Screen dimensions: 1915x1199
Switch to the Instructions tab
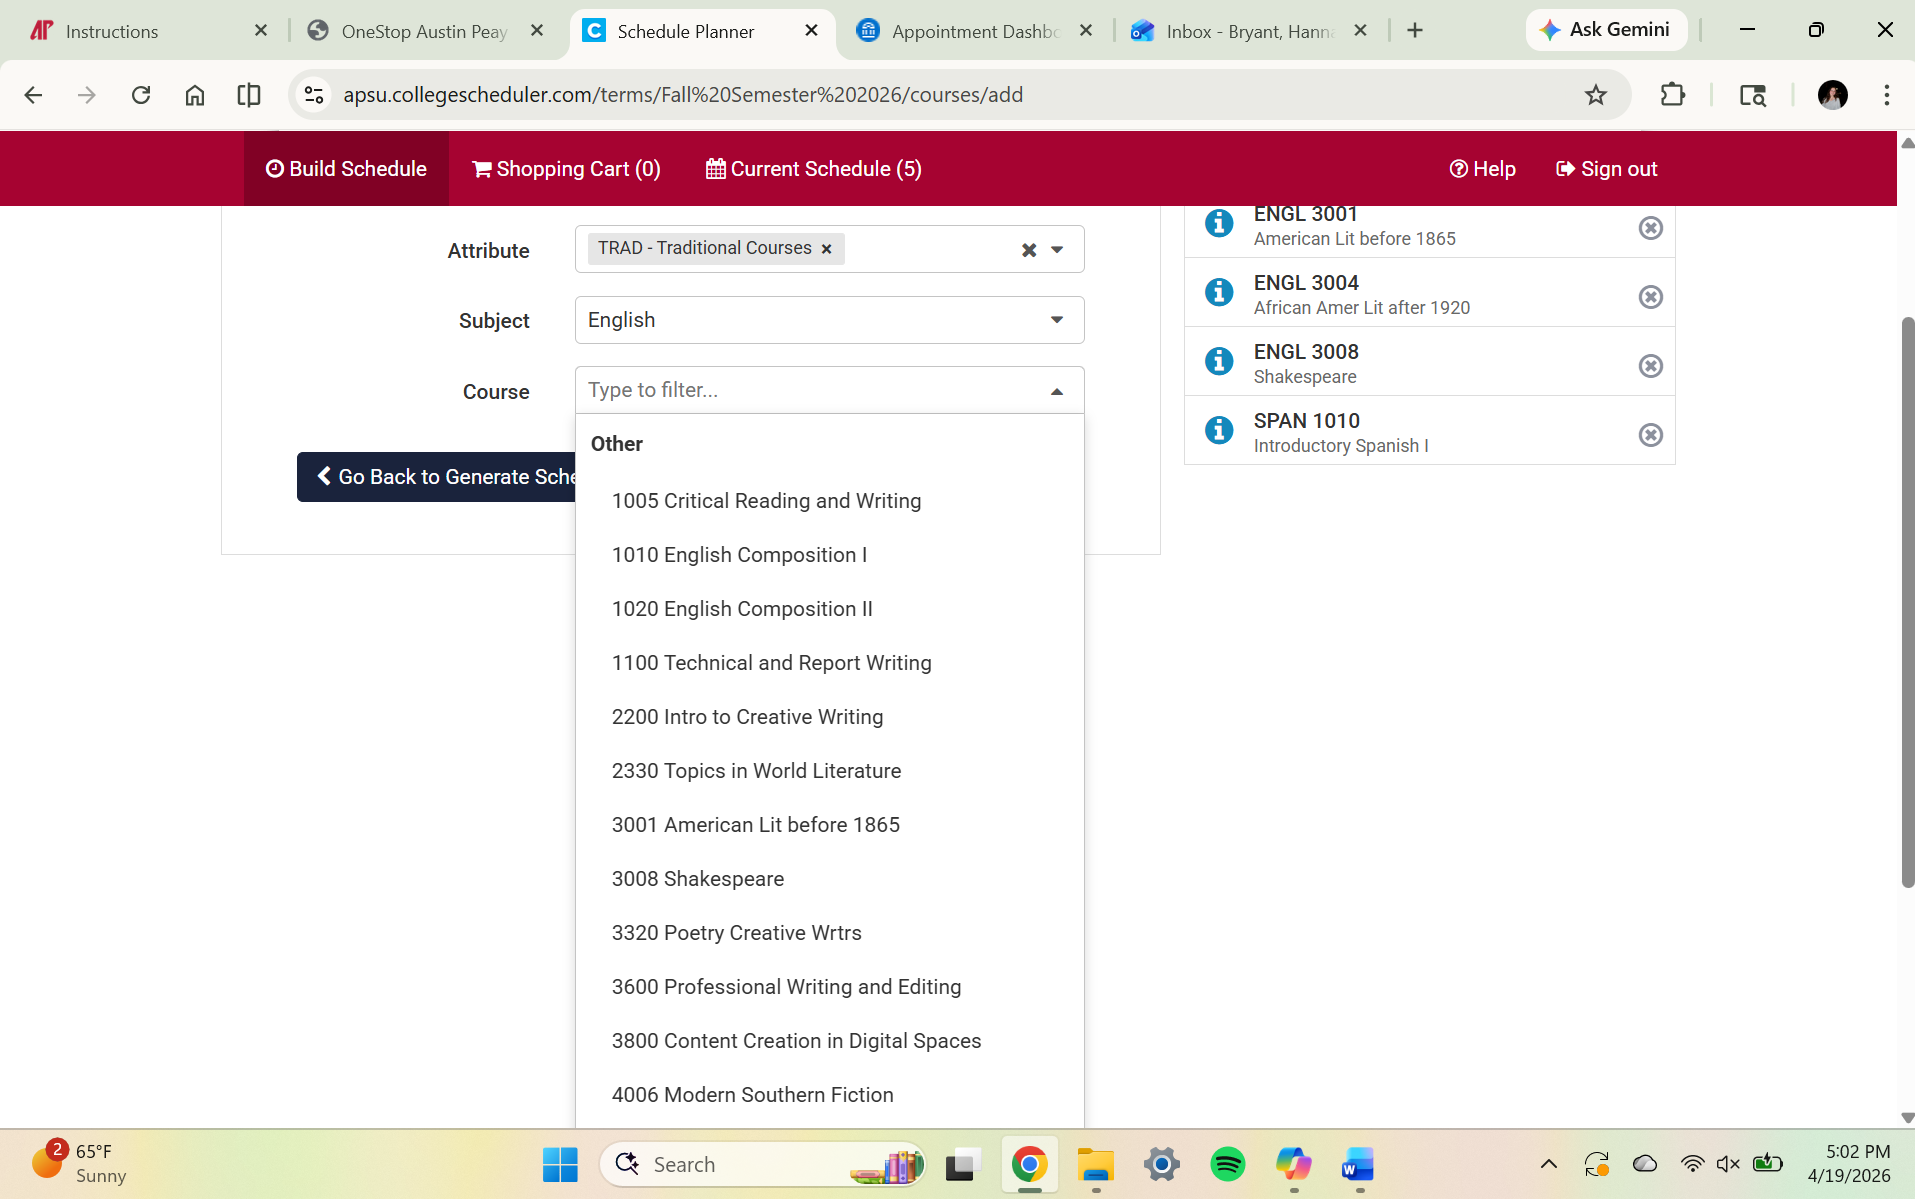110,30
